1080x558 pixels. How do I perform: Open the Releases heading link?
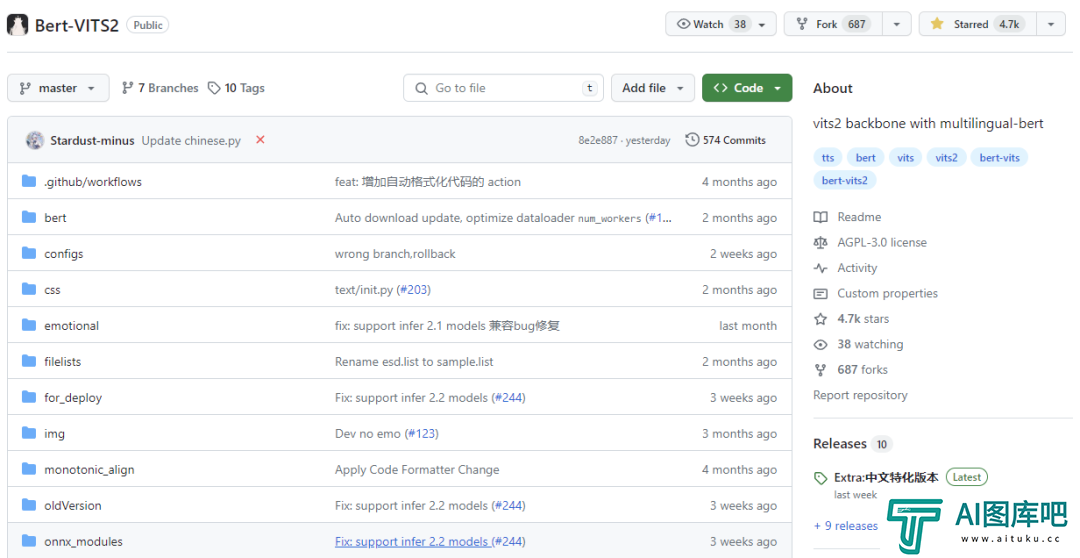tap(840, 444)
